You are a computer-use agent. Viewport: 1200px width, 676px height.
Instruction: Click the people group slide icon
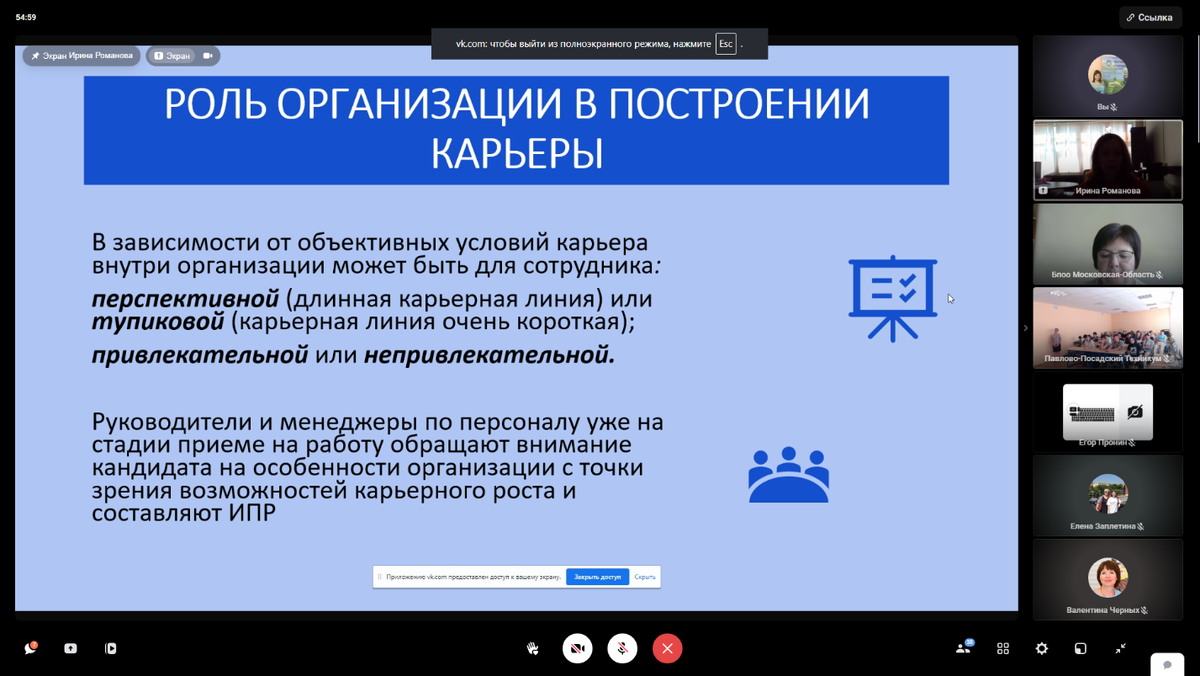click(x=788, y=474)
